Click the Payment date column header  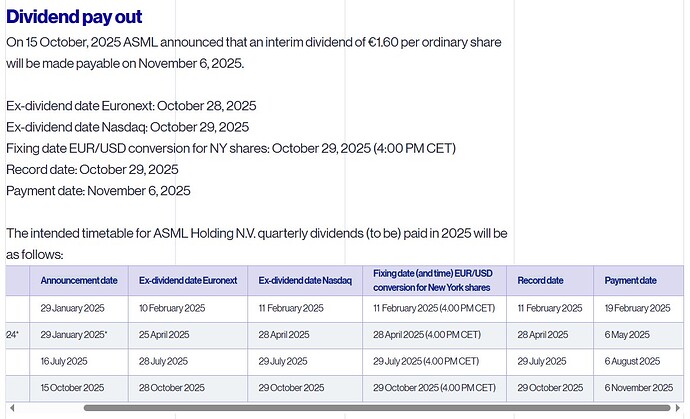(630, 281)
